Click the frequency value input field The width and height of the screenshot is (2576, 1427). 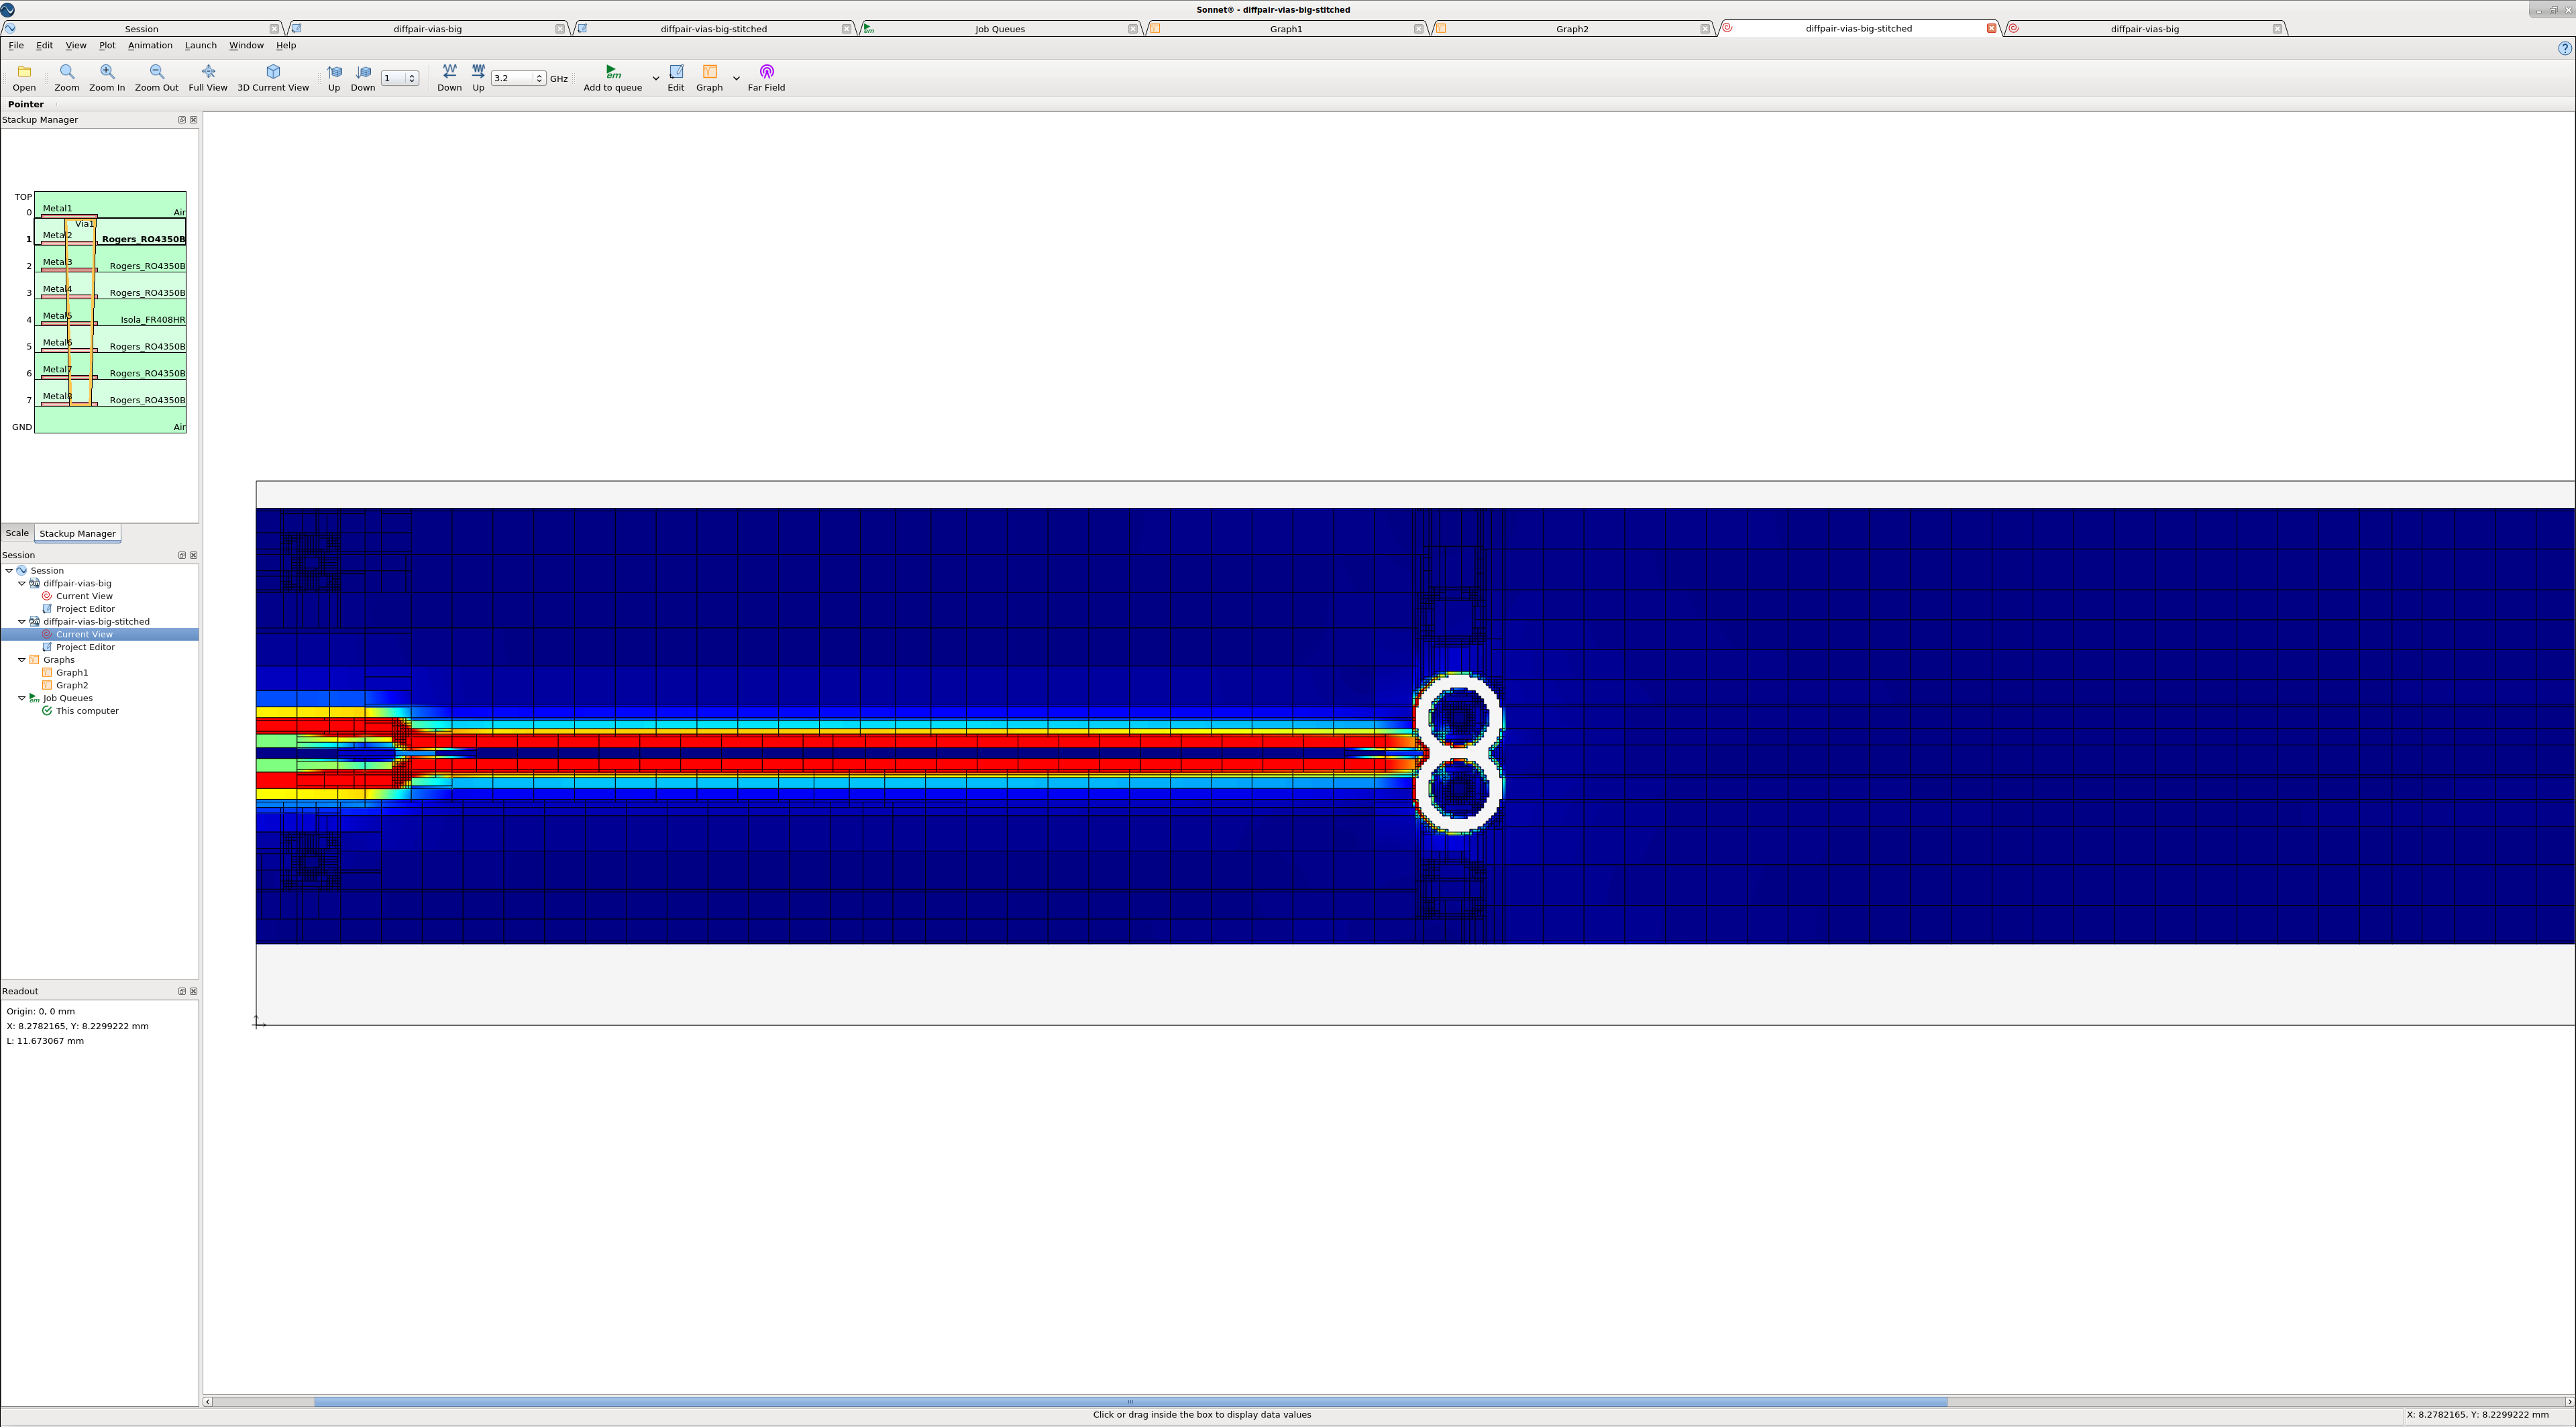click(512, 78)
